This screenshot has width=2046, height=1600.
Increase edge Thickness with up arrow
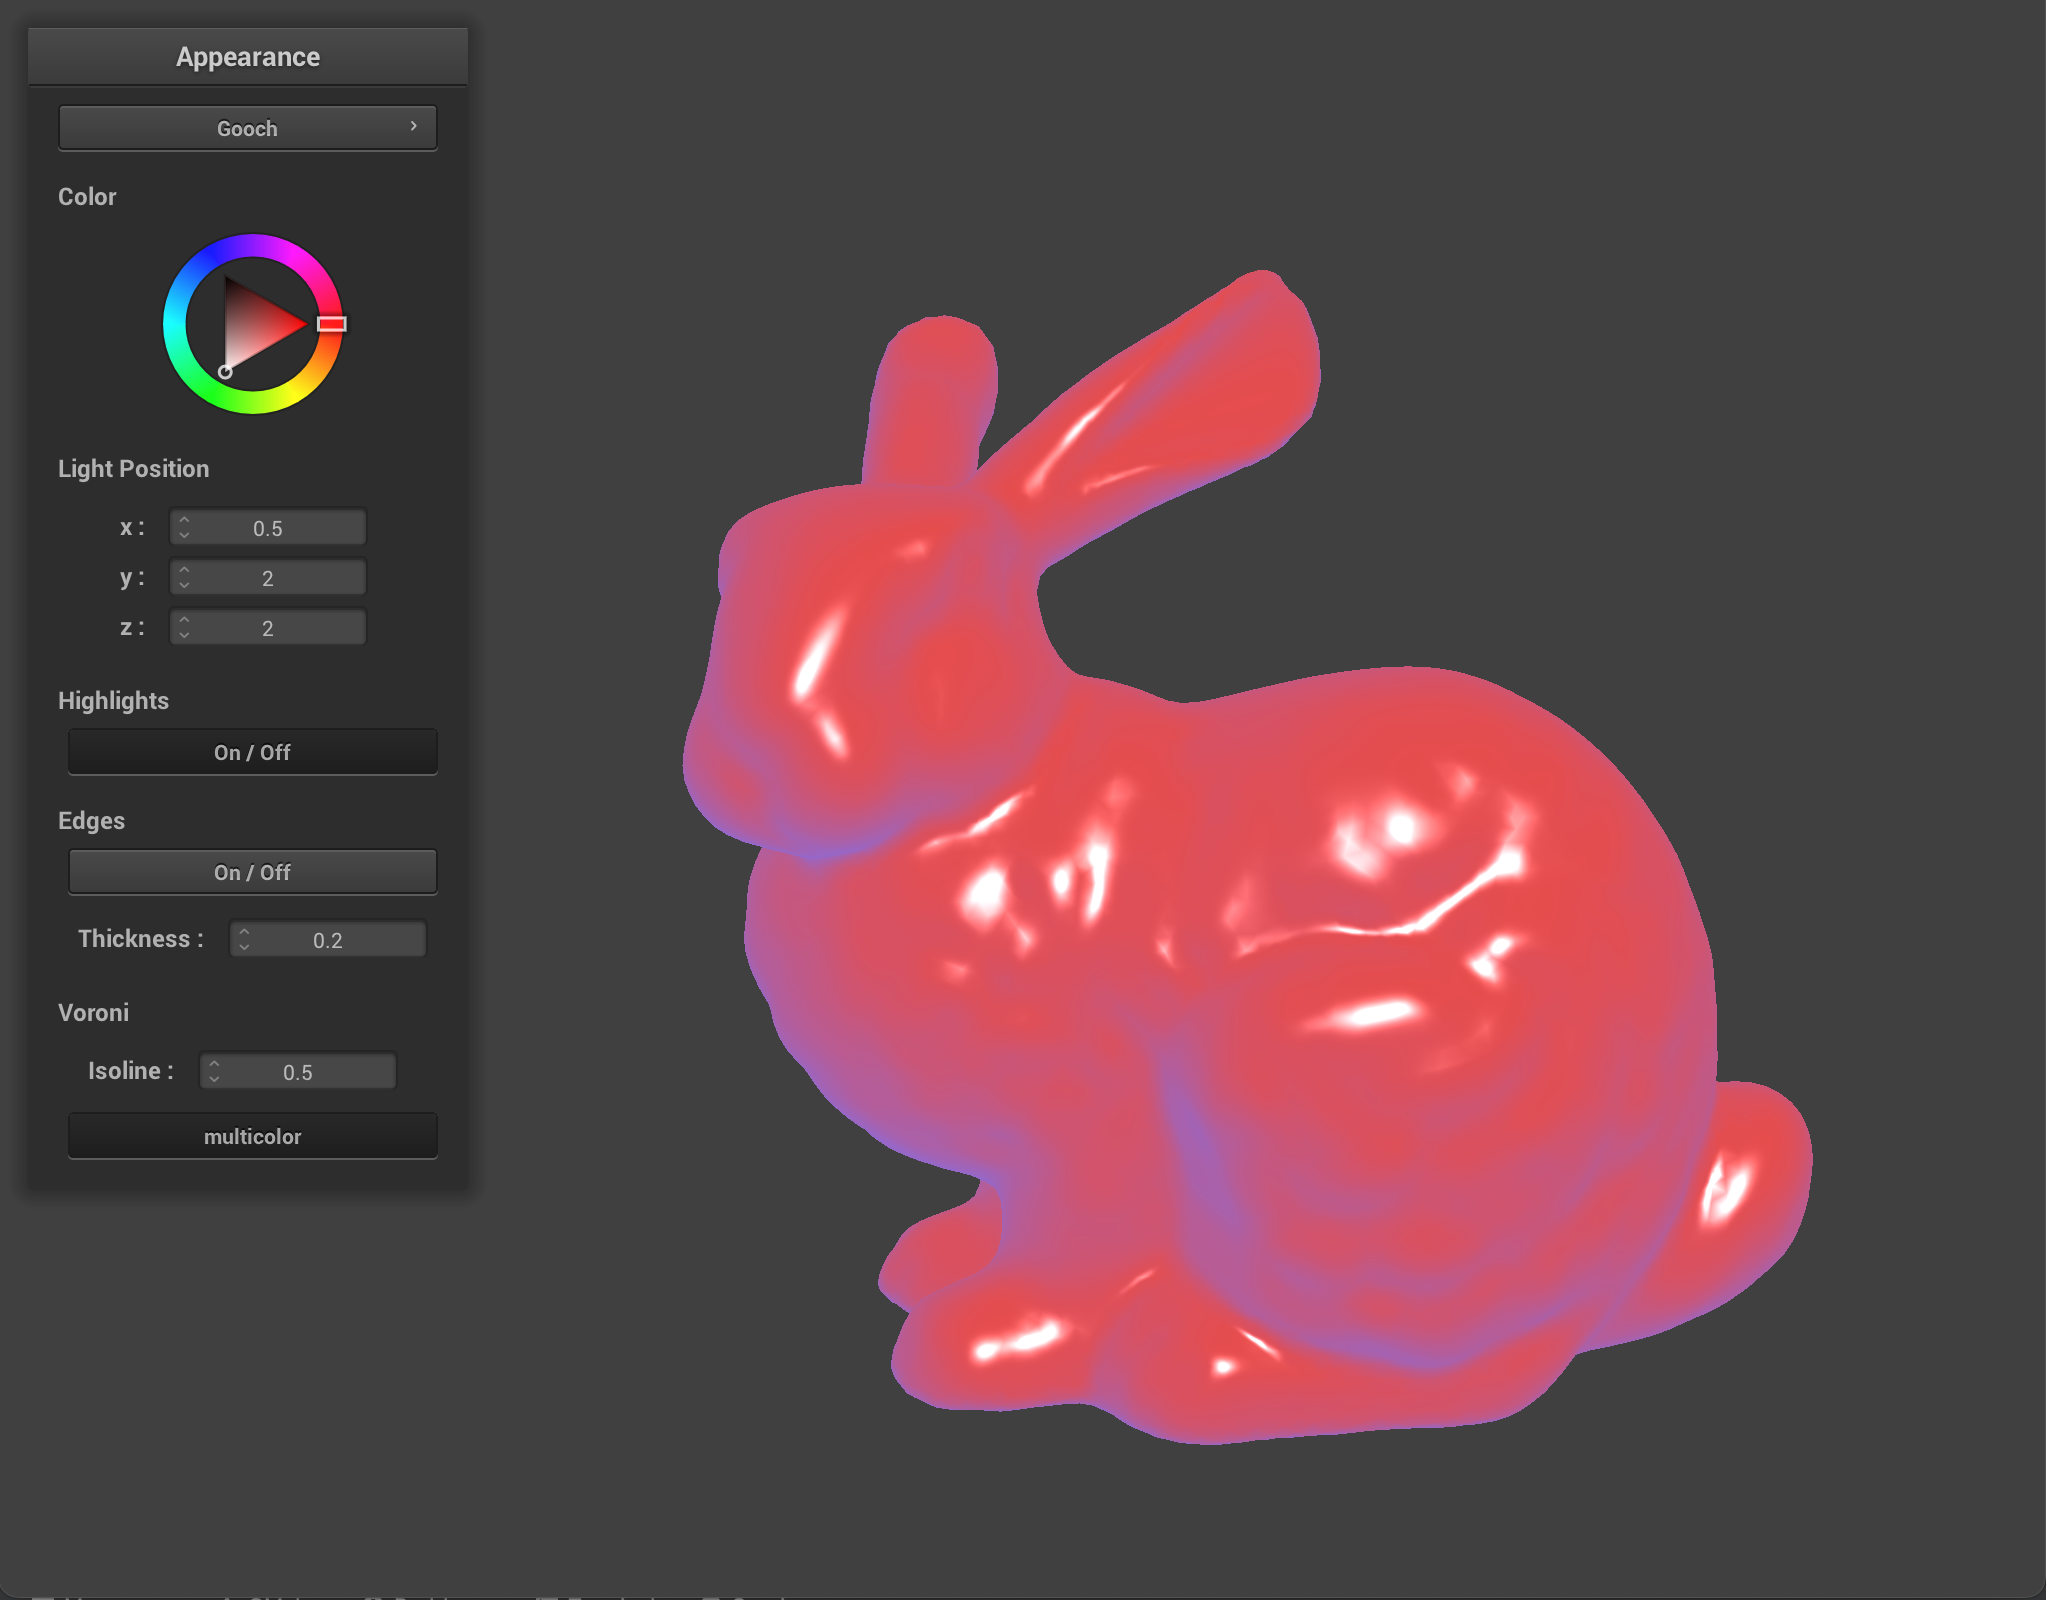pyautogui.click(x=244, y=932)
